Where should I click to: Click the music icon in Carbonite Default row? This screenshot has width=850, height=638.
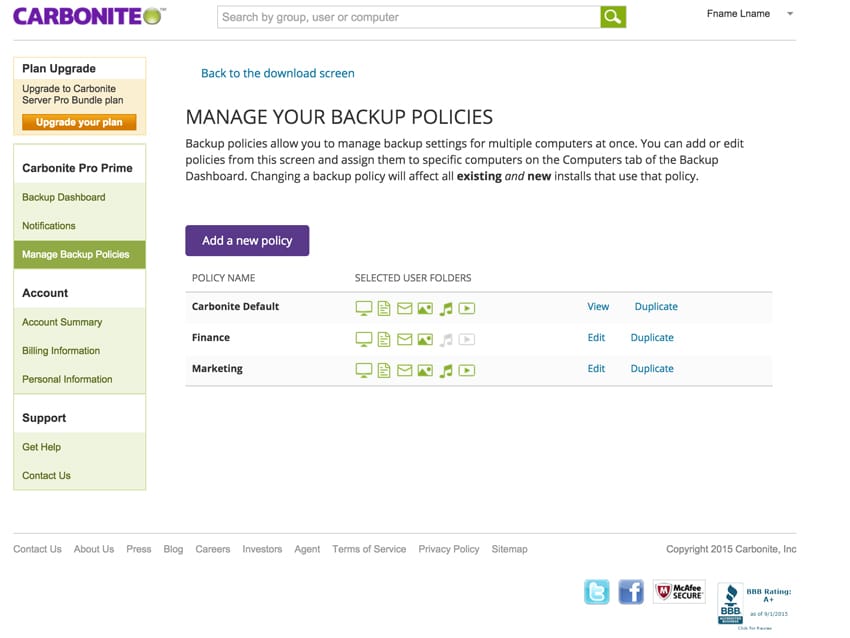(446, 309)
